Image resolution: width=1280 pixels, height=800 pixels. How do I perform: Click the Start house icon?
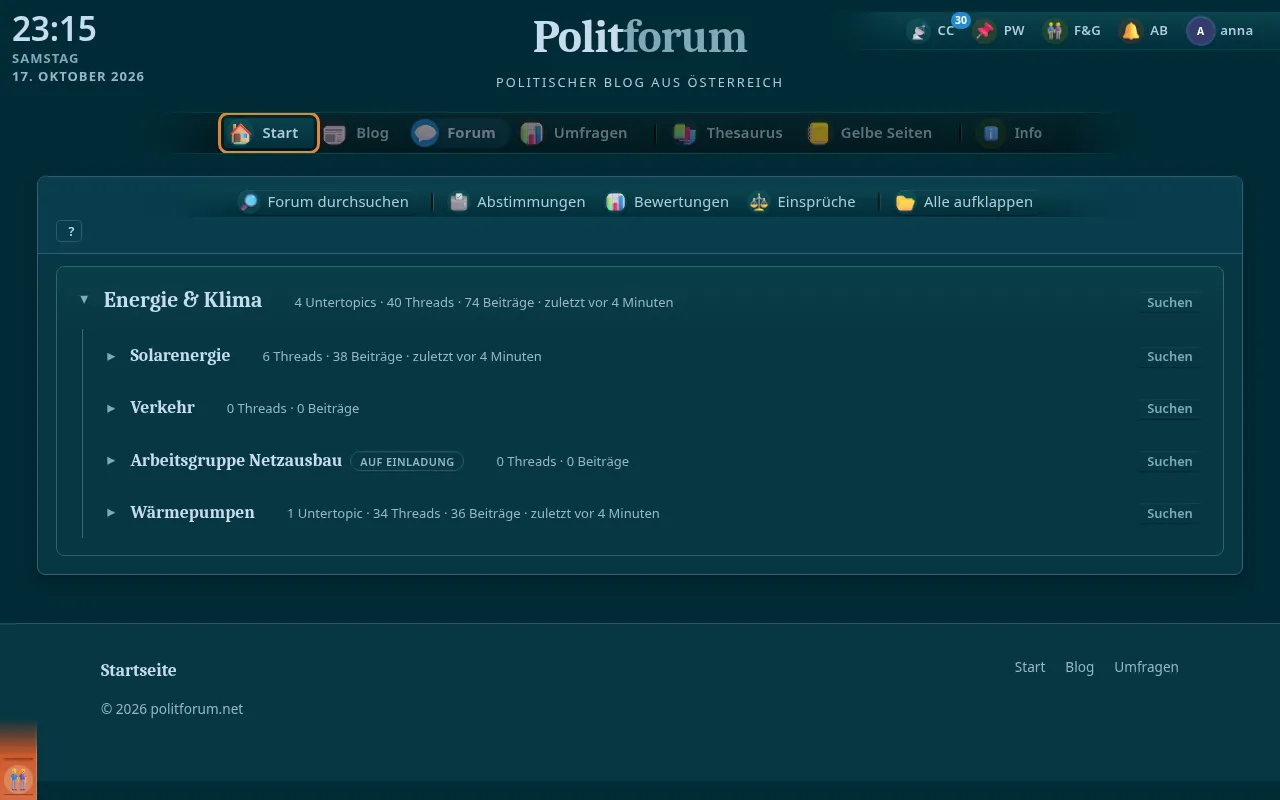click(x=240, y=133)
